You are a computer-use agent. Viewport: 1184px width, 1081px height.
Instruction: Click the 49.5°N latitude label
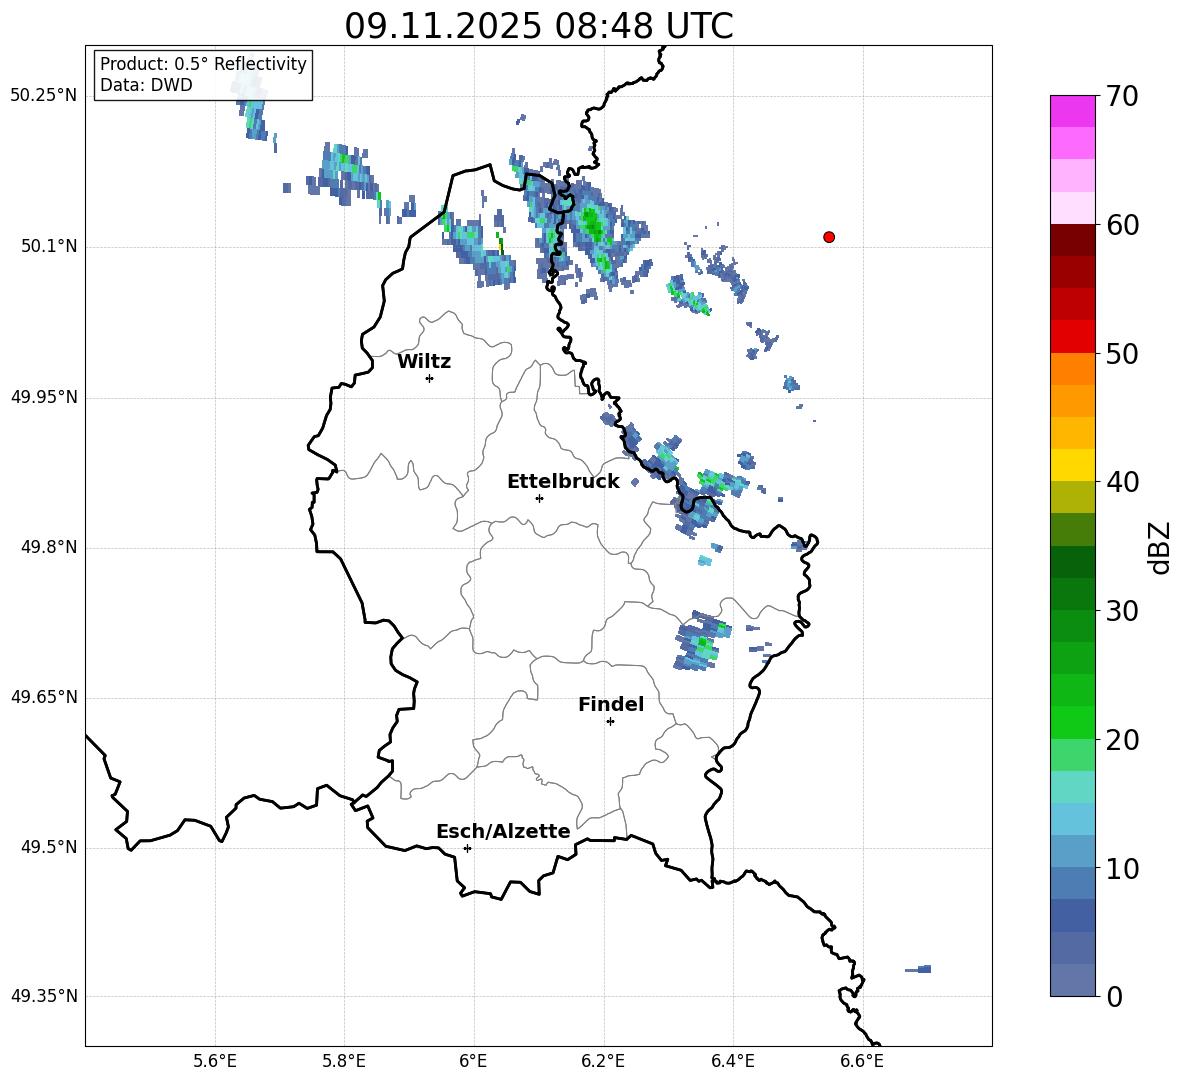pos(49,848)
